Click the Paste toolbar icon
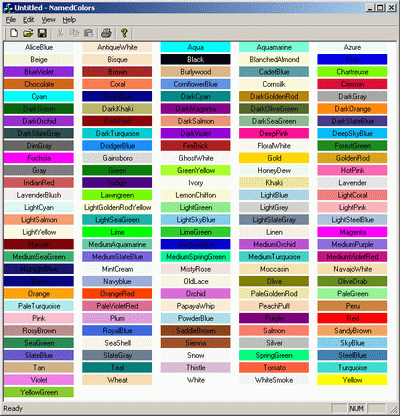Viewport: 400px width, 416px height. (x=88, y=33)
